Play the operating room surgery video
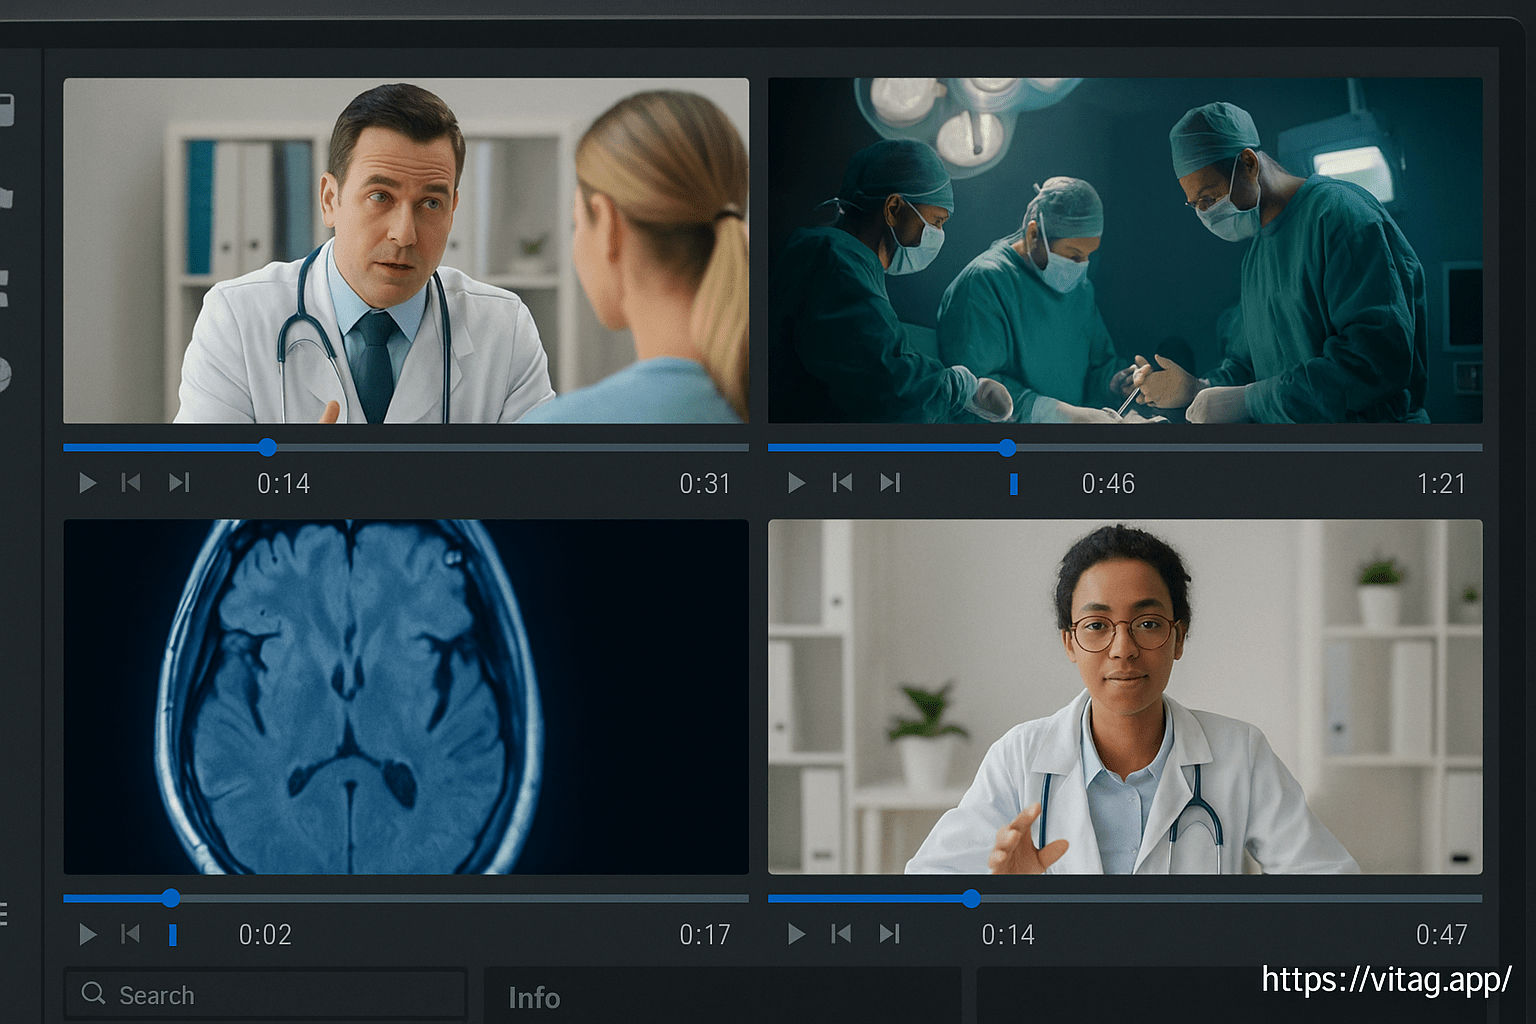 point(796,483)
